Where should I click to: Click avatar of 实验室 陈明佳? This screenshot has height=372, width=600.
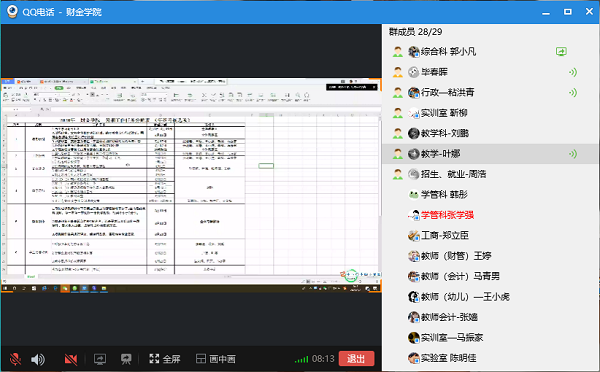point(414,358)
